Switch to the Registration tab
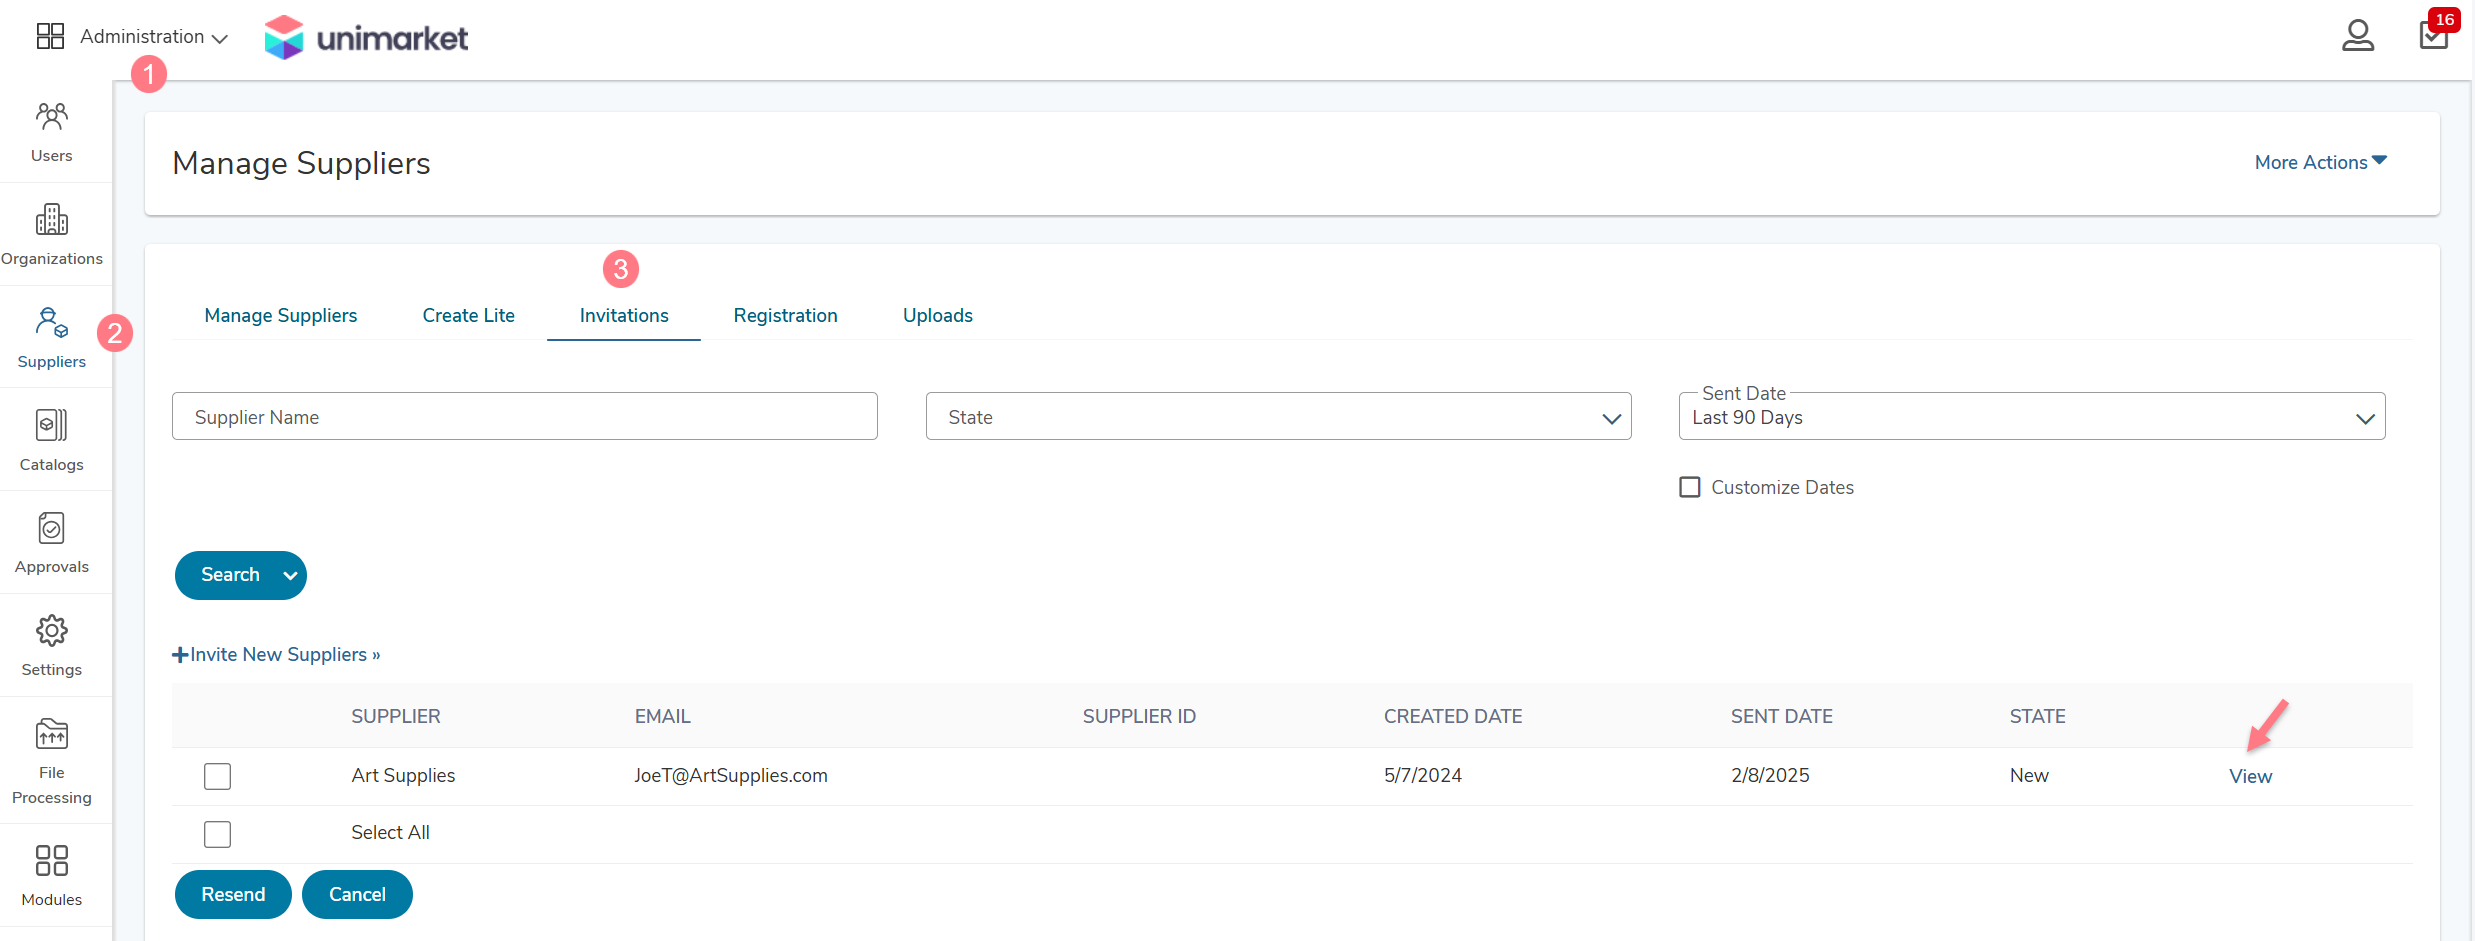 point(786,315)
